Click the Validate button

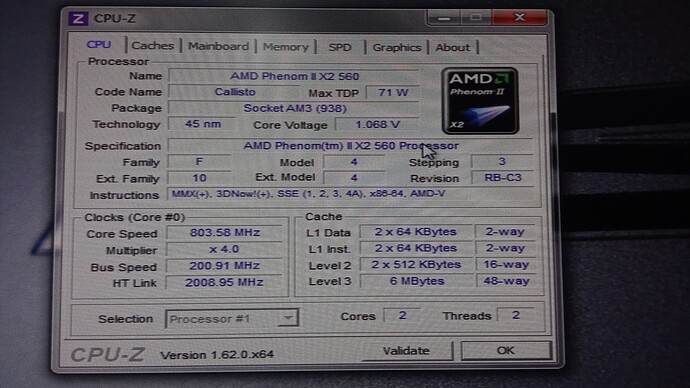[406, 351]
